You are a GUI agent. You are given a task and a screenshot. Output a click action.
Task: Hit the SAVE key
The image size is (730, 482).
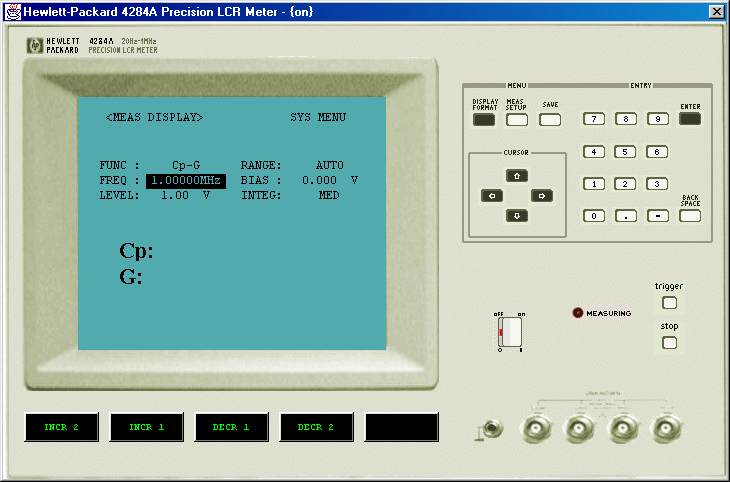point(550,120)
